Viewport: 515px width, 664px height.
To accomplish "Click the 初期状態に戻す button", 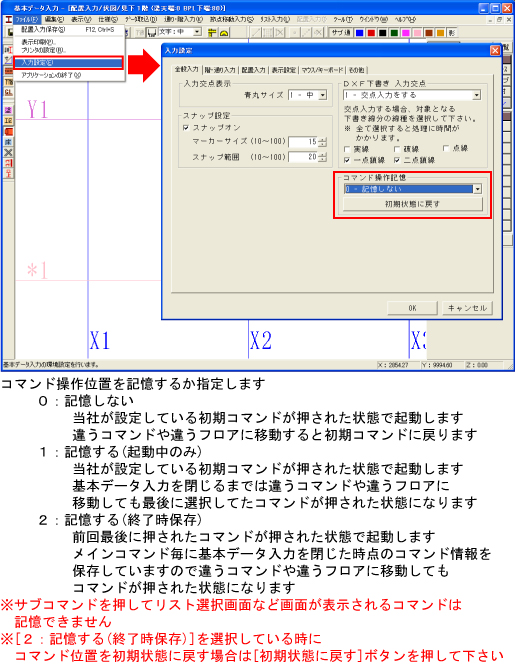I will [413, 204].
